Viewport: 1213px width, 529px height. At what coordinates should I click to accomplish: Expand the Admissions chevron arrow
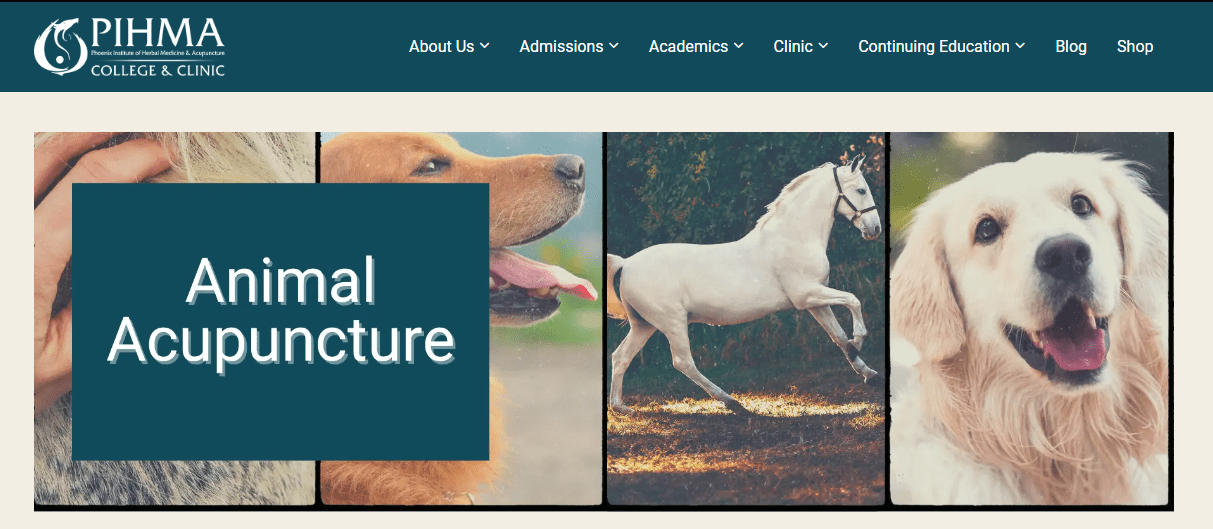[x=614, y=46]
